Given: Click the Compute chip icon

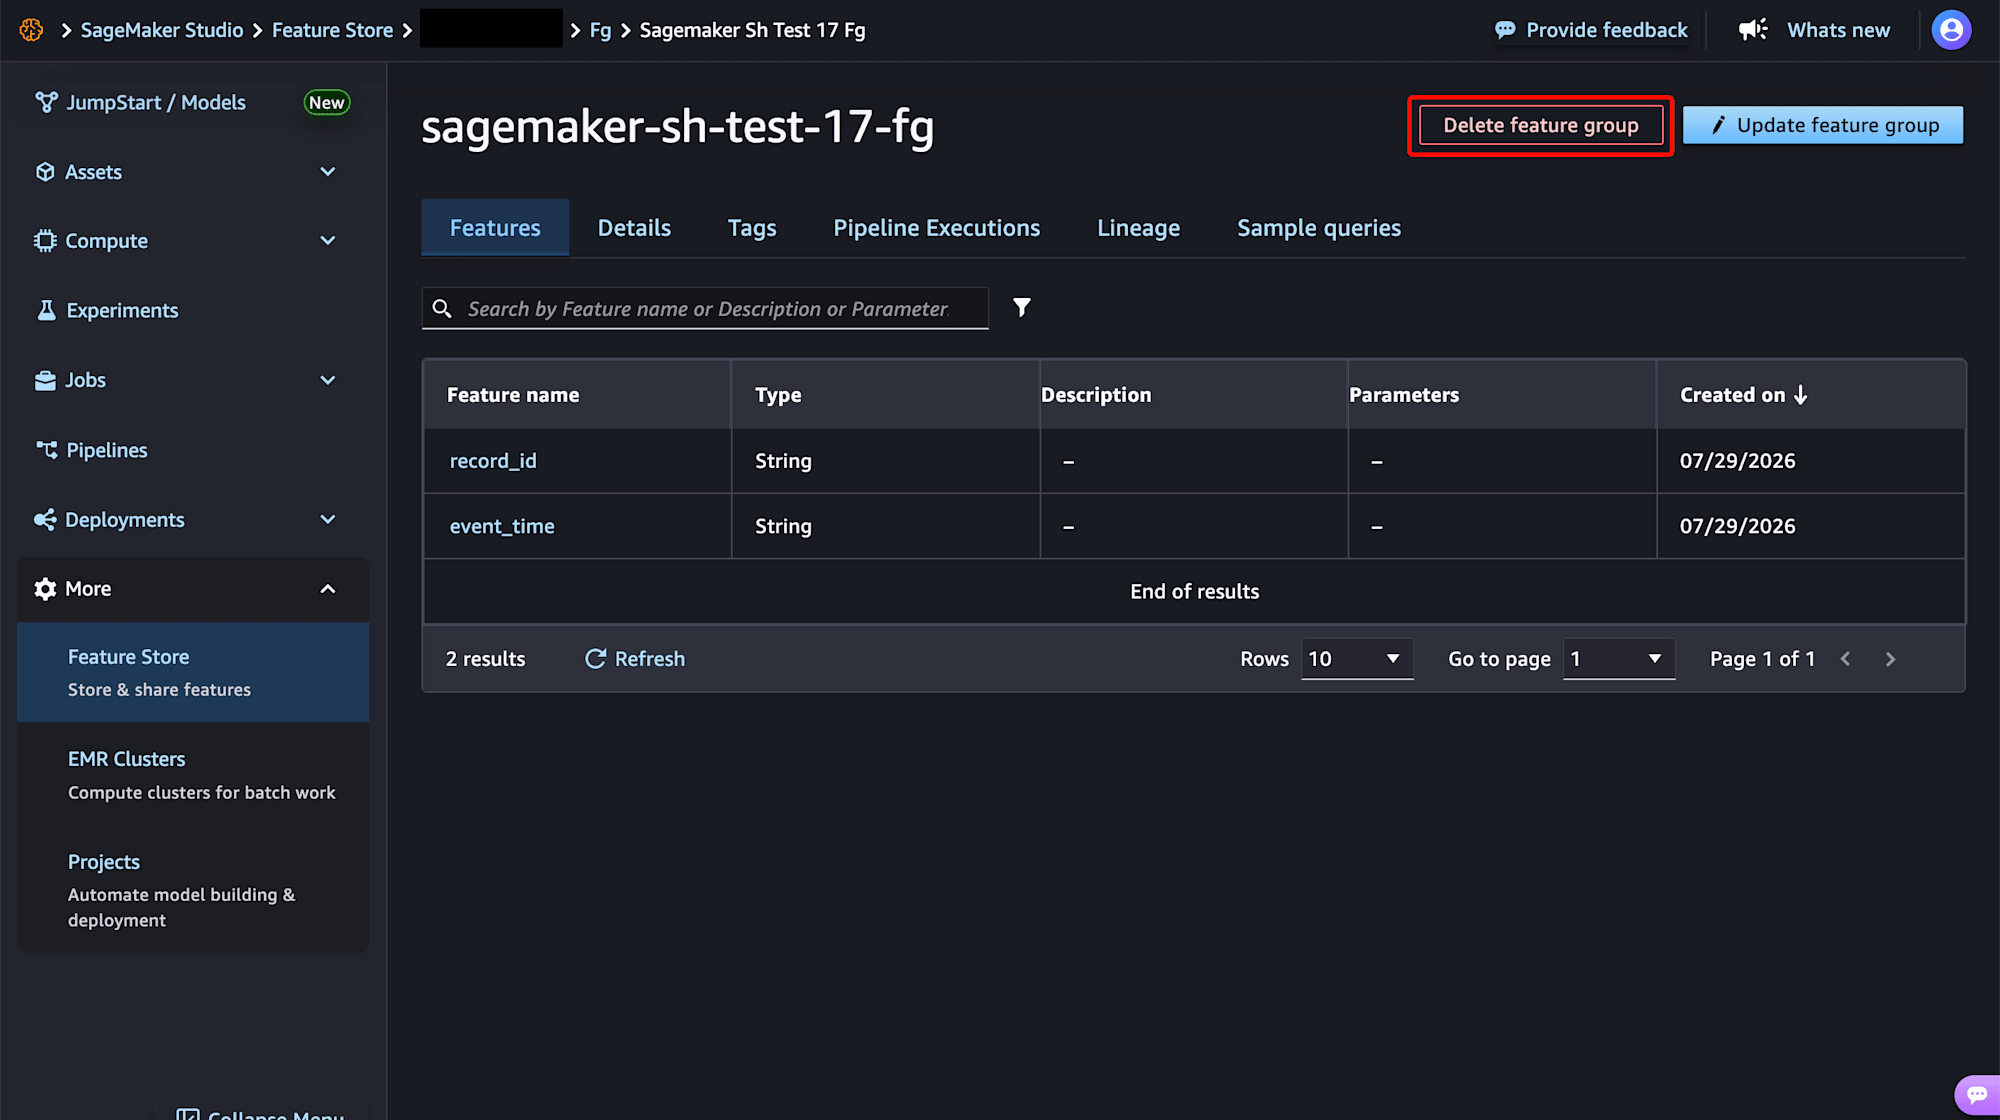Looking at the screenshot, I should 45,241.
